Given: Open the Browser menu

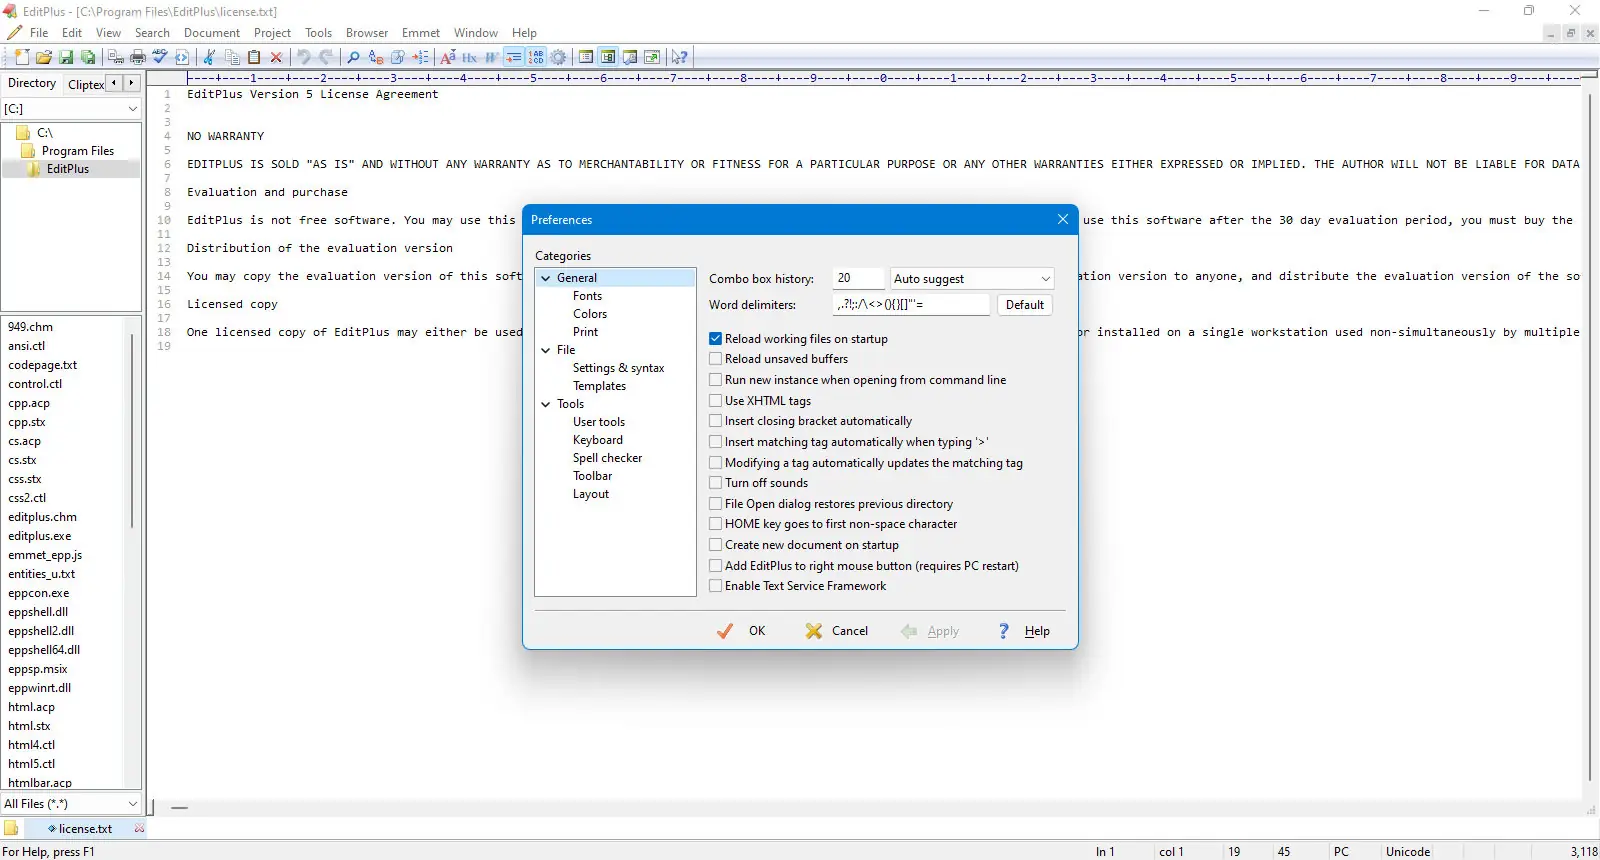Looking at the screenshot, I should [367, 33].
